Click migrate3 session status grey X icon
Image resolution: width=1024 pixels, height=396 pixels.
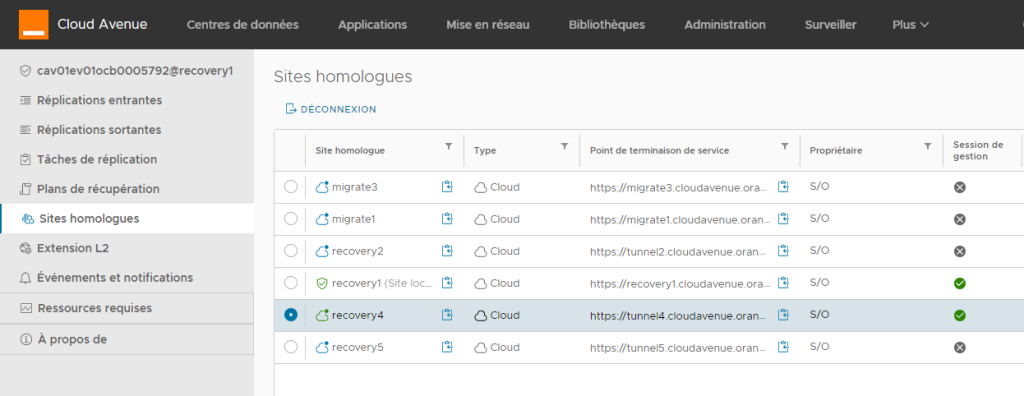[x=959, y=188]
